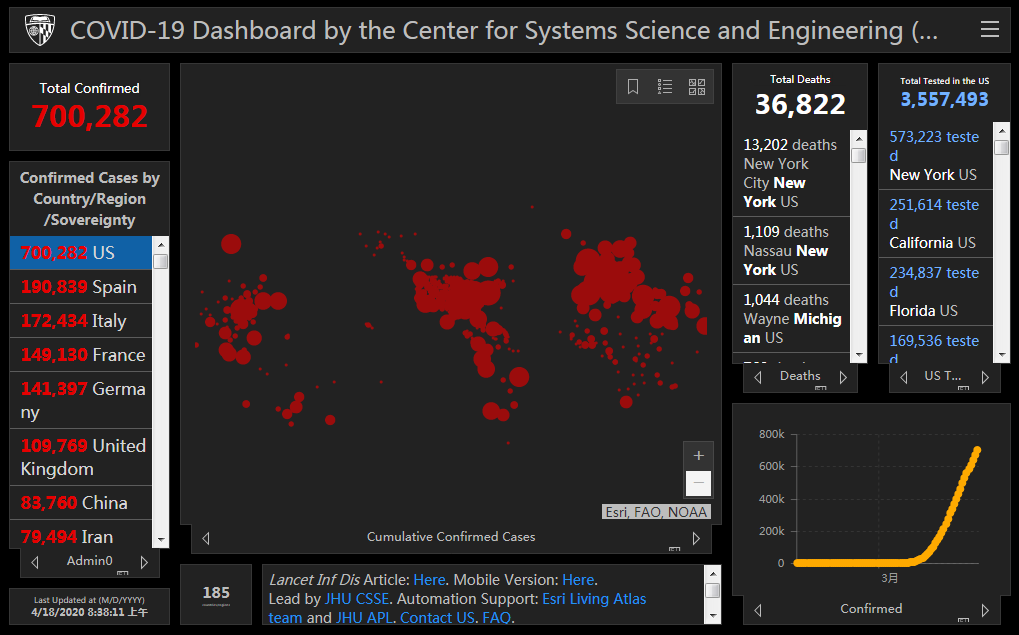The width and height of the screenshot is (1019, 635).
Task: Advance to next US testing panel
Action: (x=985, y=377)
